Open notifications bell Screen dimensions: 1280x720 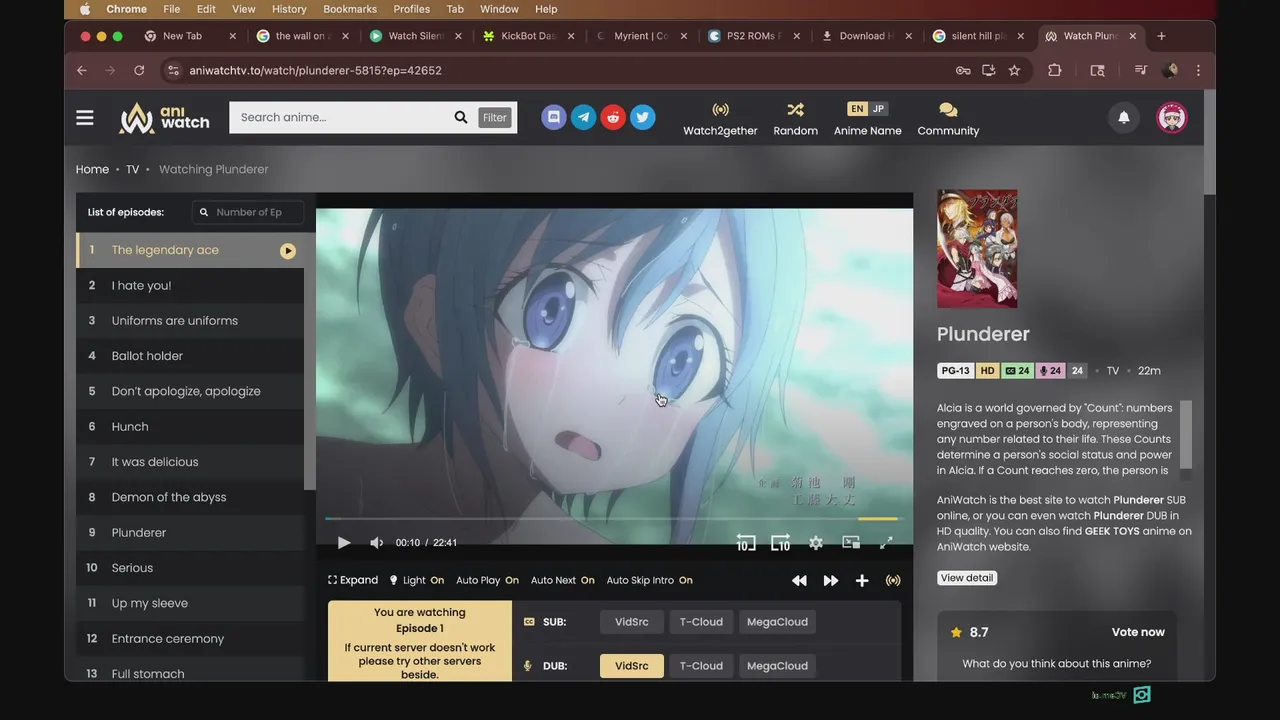click(1124, 117)
